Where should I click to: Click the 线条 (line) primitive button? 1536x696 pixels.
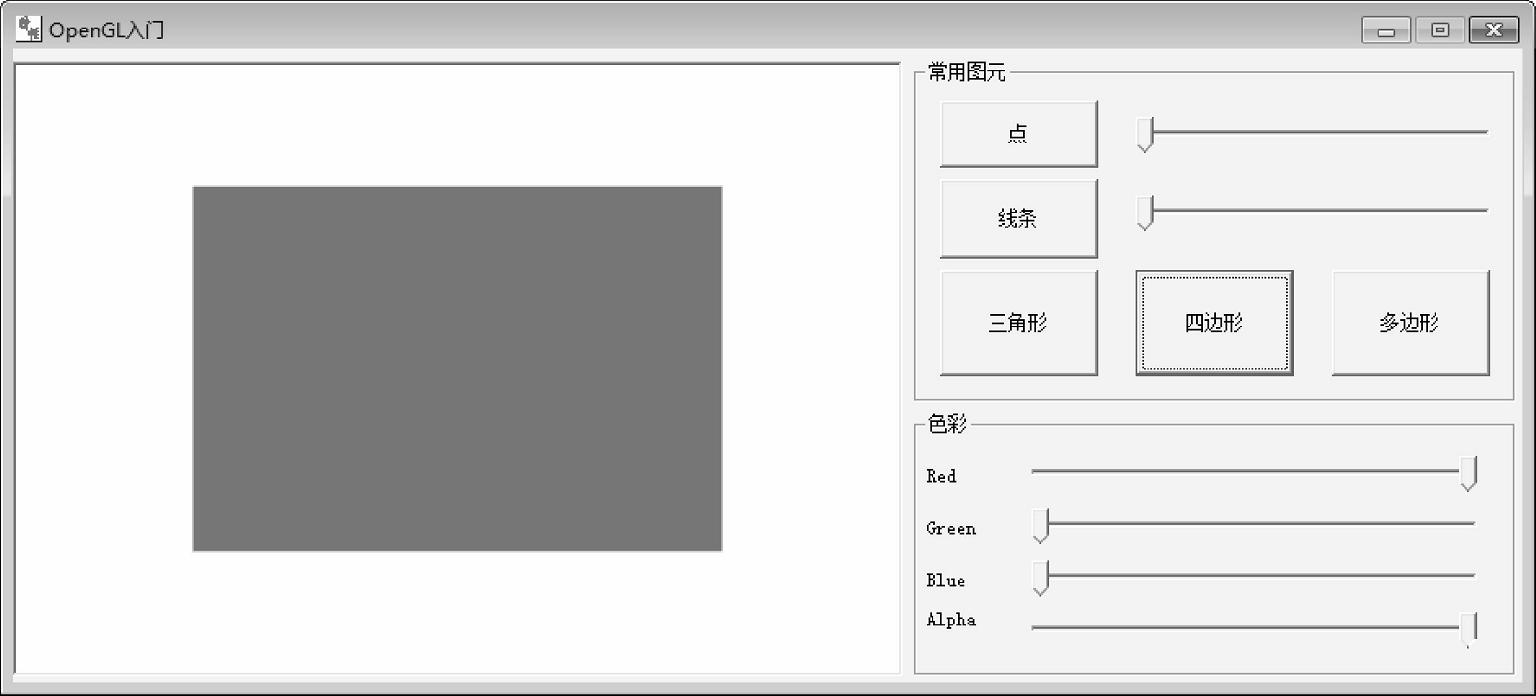click(1018, 219)
